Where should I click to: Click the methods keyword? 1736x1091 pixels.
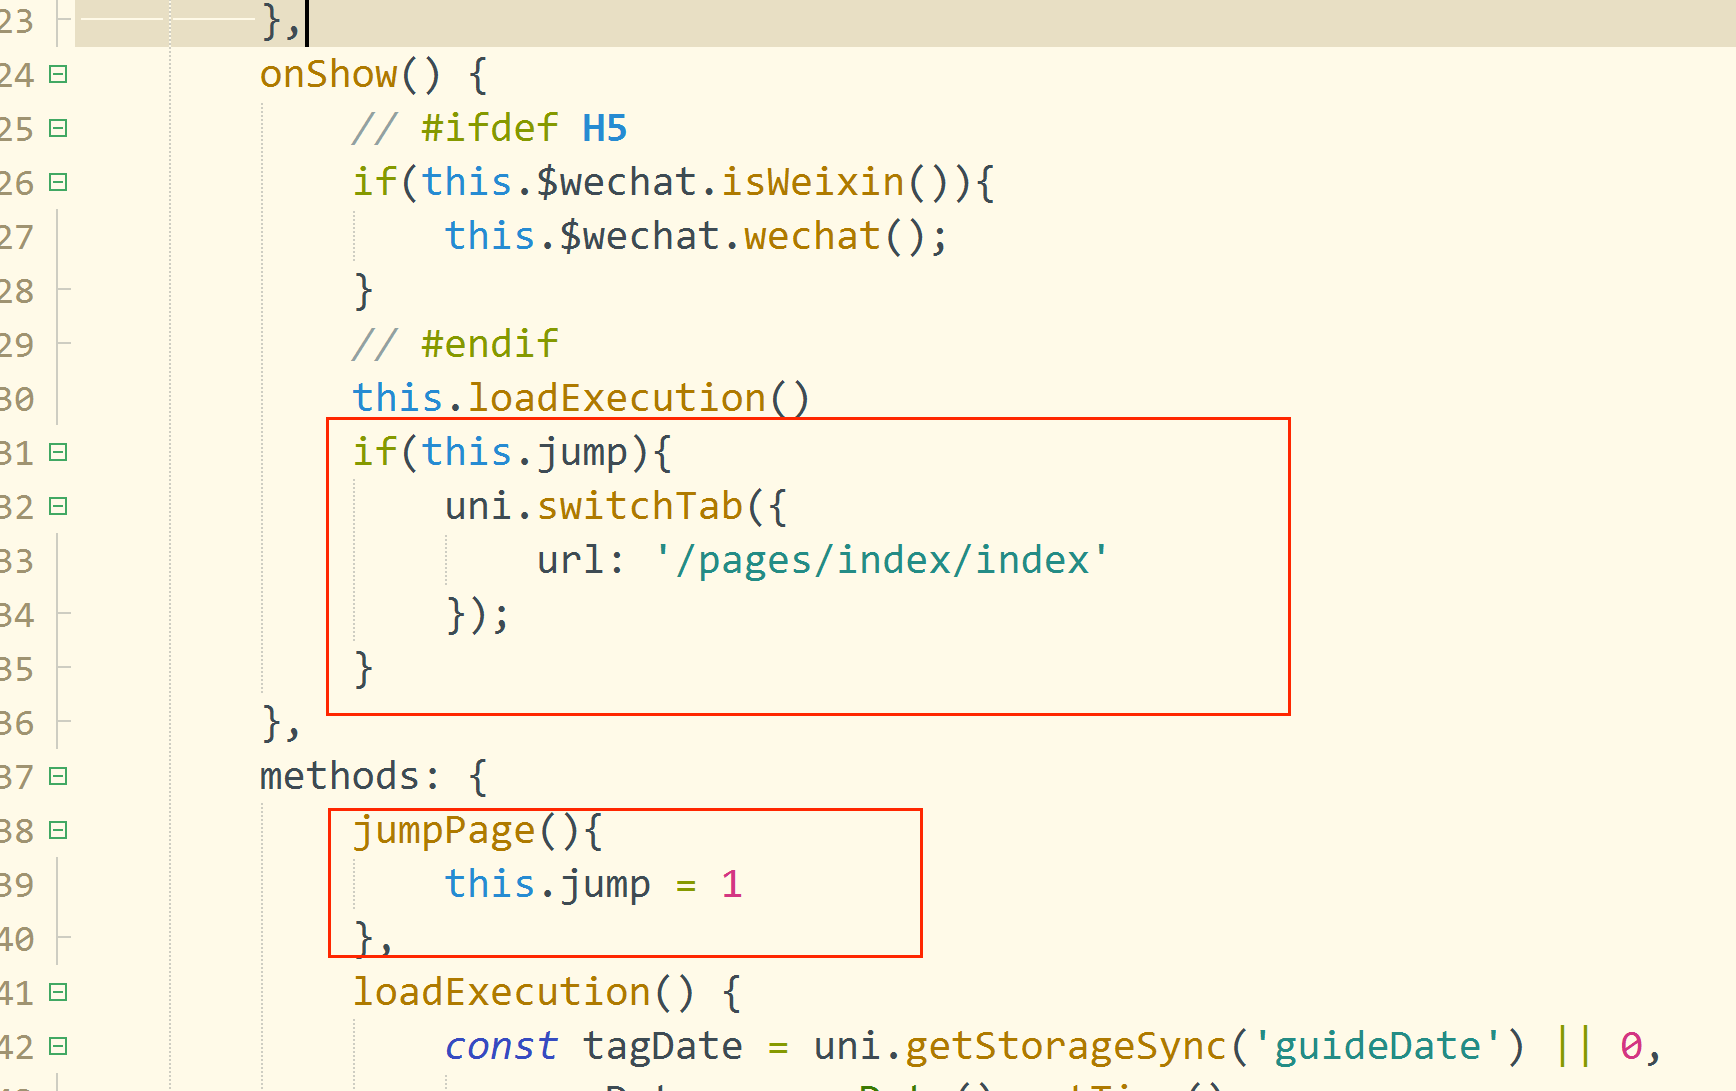pos(339,777)
